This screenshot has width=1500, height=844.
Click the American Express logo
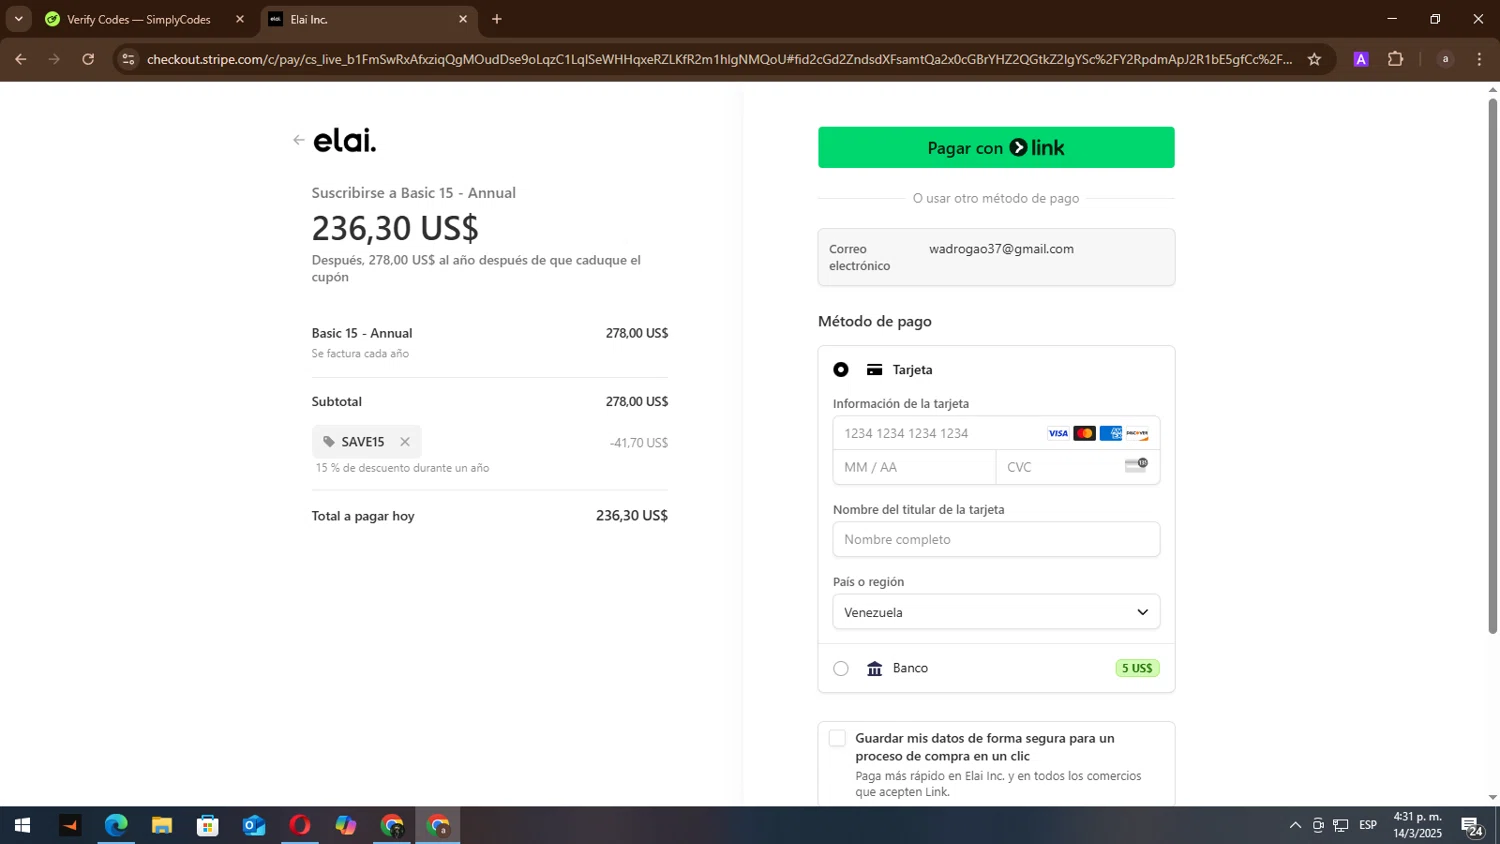click(1111, 434)
